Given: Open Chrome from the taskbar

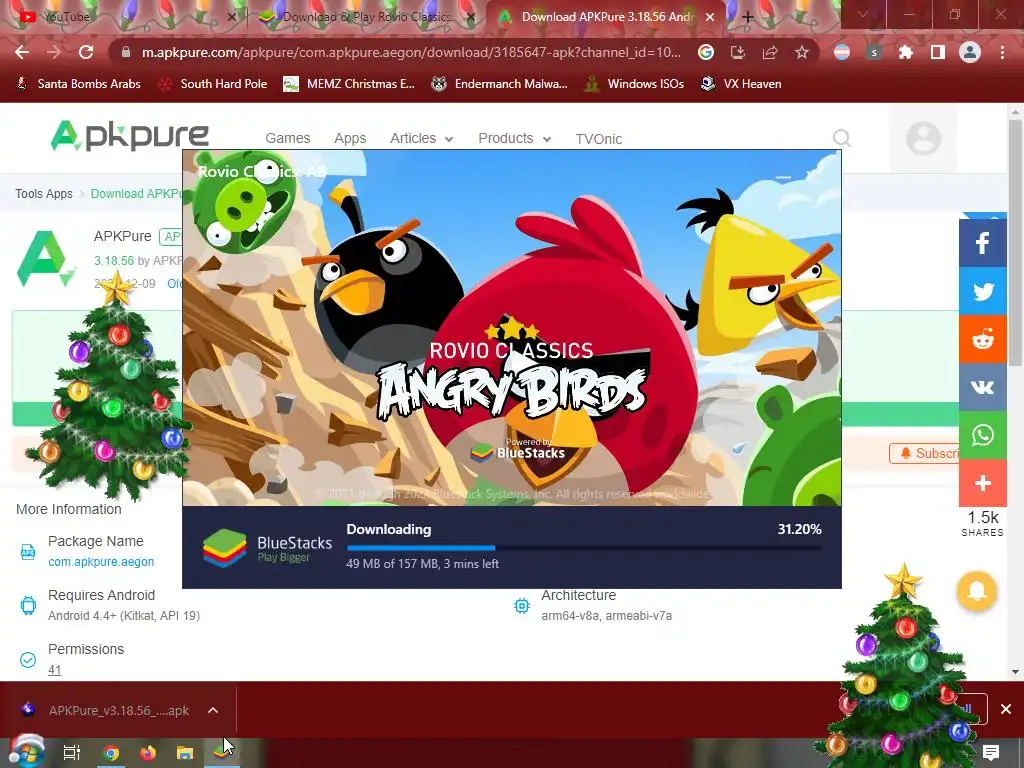Looking at the screenshot, I should [111, 752].
